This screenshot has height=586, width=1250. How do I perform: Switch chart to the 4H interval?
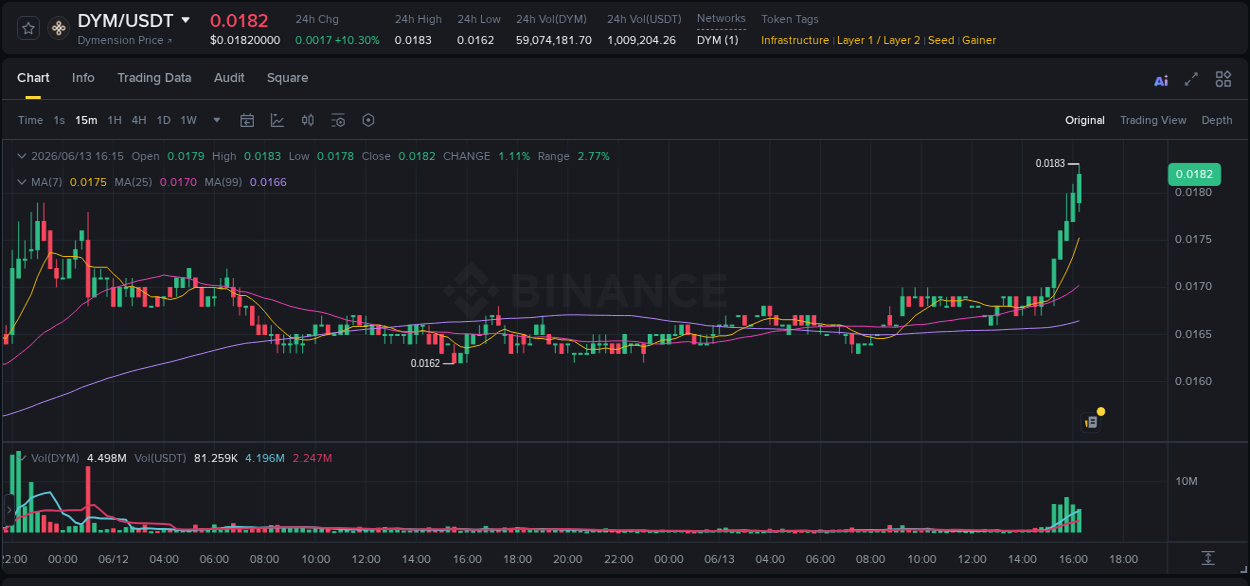[x=139, y=120]
